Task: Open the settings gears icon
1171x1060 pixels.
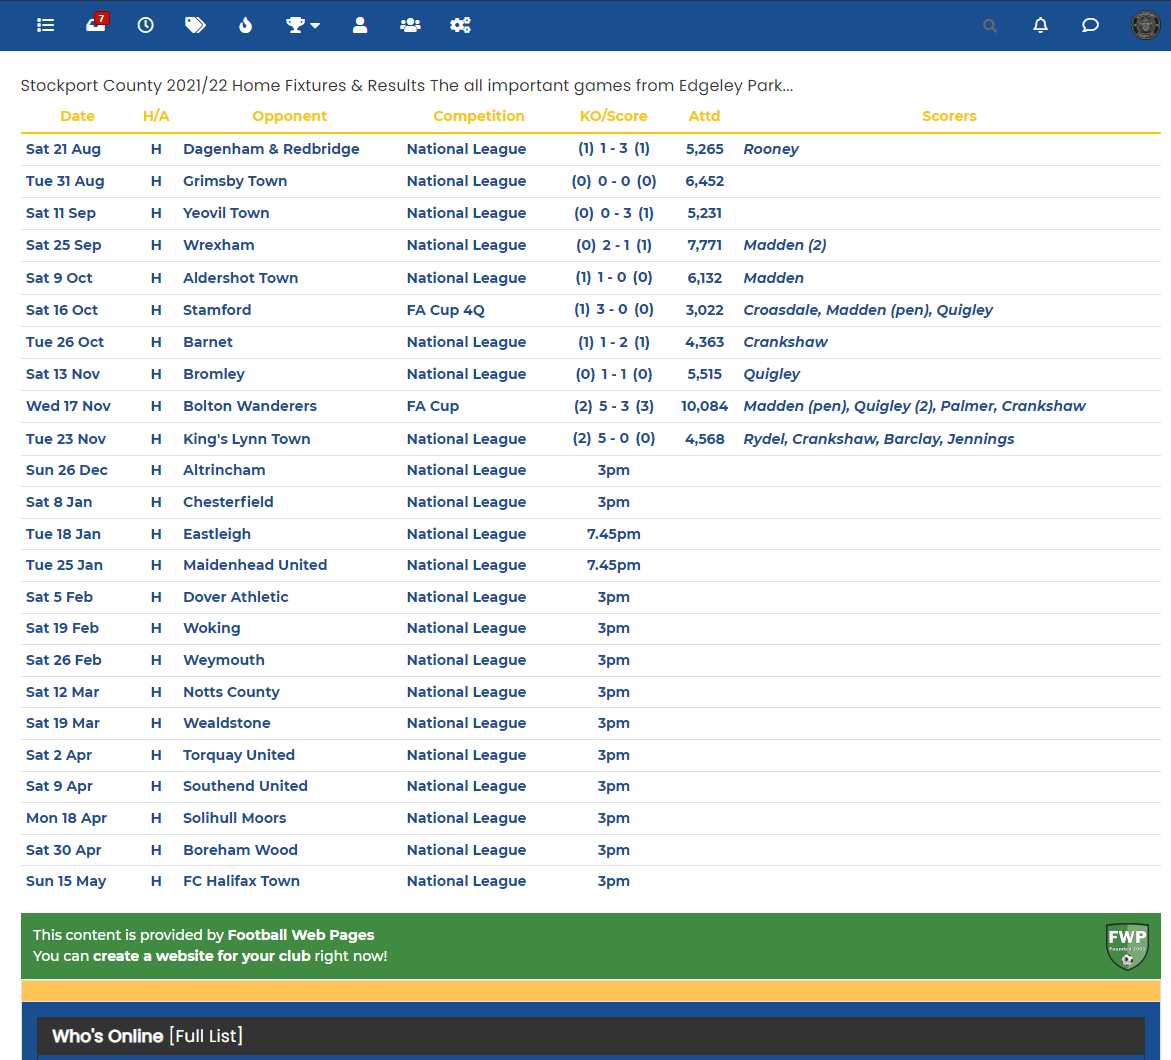Action: [460, 25]
